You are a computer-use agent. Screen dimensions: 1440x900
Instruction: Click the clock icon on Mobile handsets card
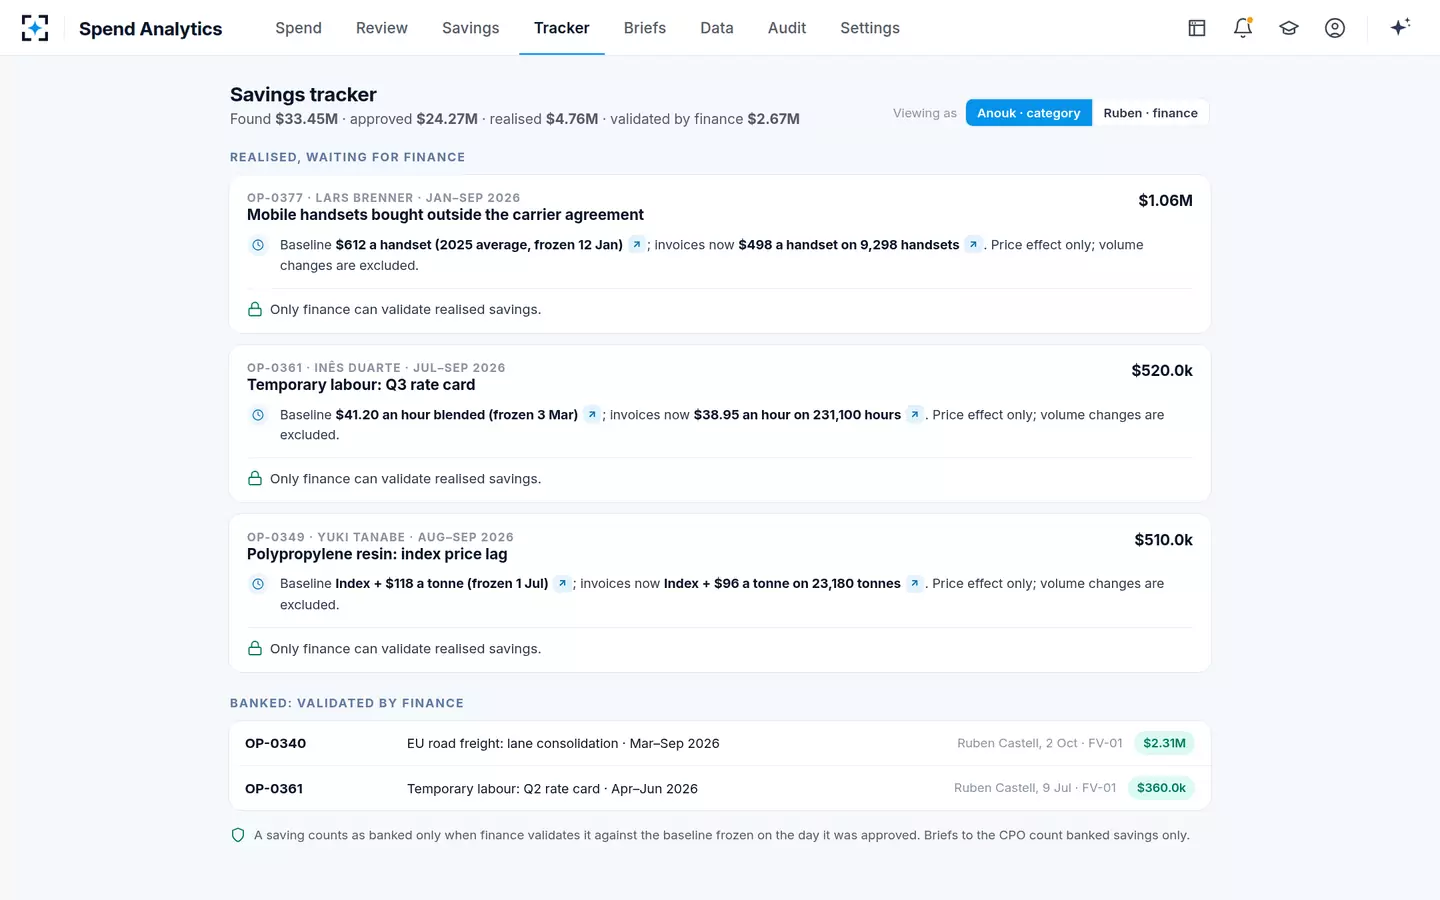pyautogui.click(x=258, y=245)
